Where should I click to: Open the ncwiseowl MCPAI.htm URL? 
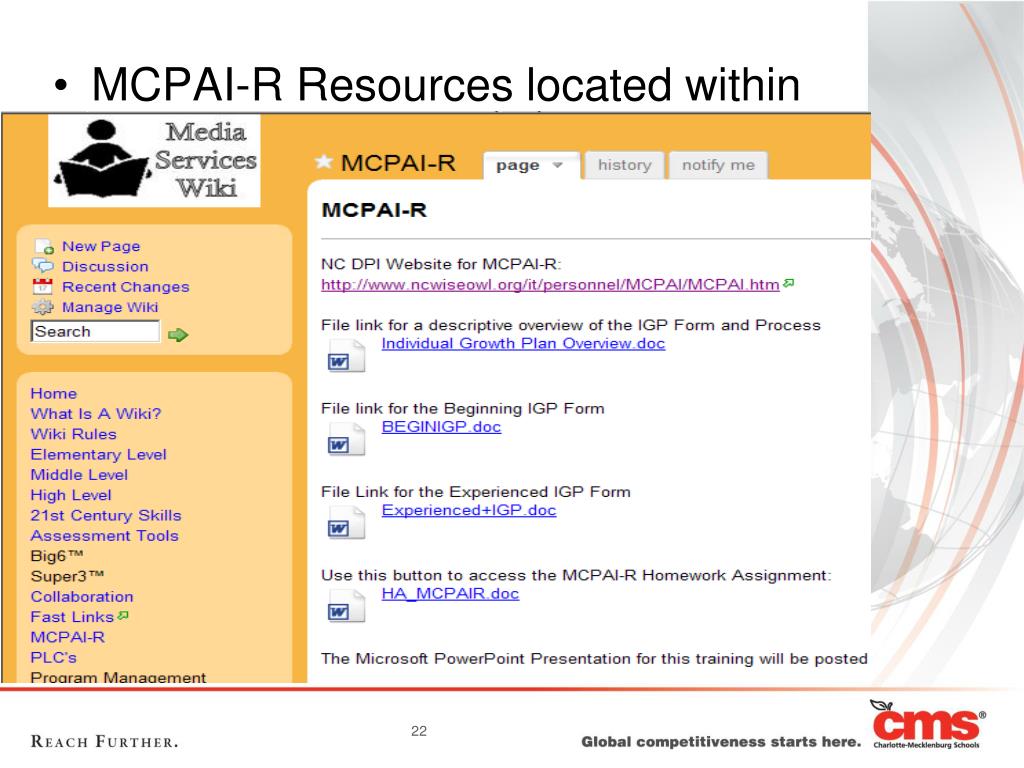(550, 285)
